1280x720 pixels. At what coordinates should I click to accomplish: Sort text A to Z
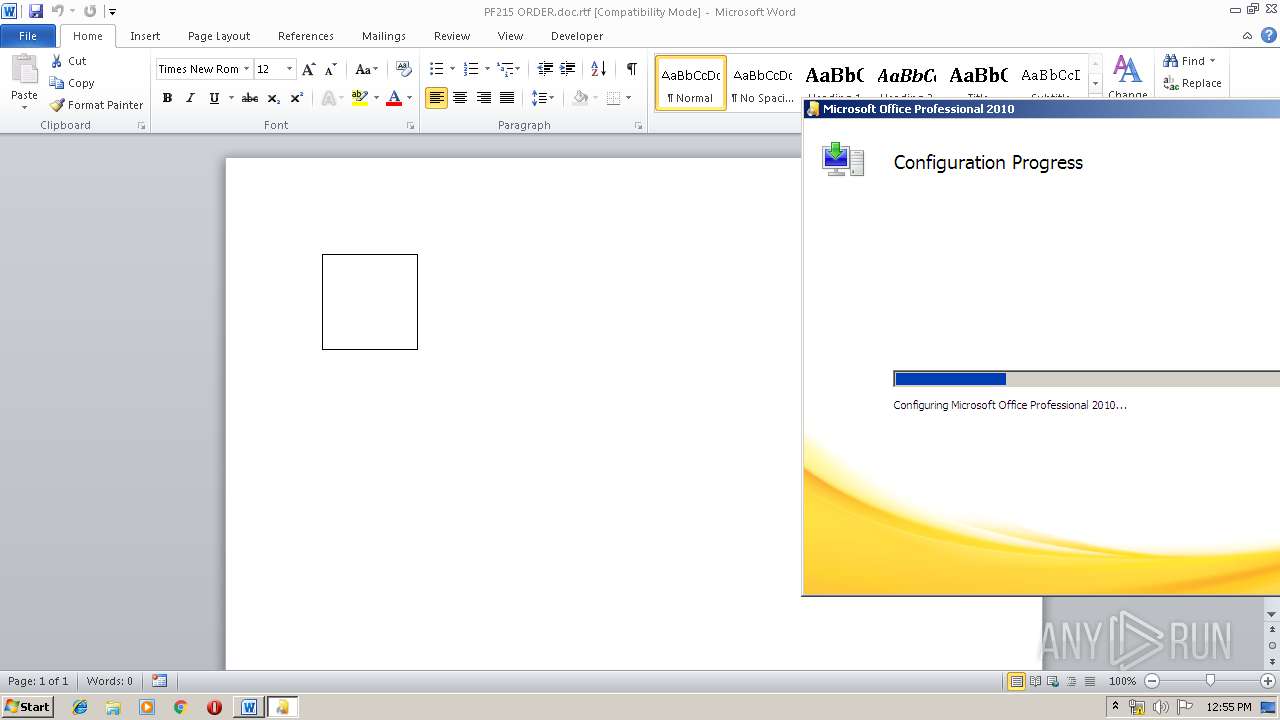click(x=598, y=69)
